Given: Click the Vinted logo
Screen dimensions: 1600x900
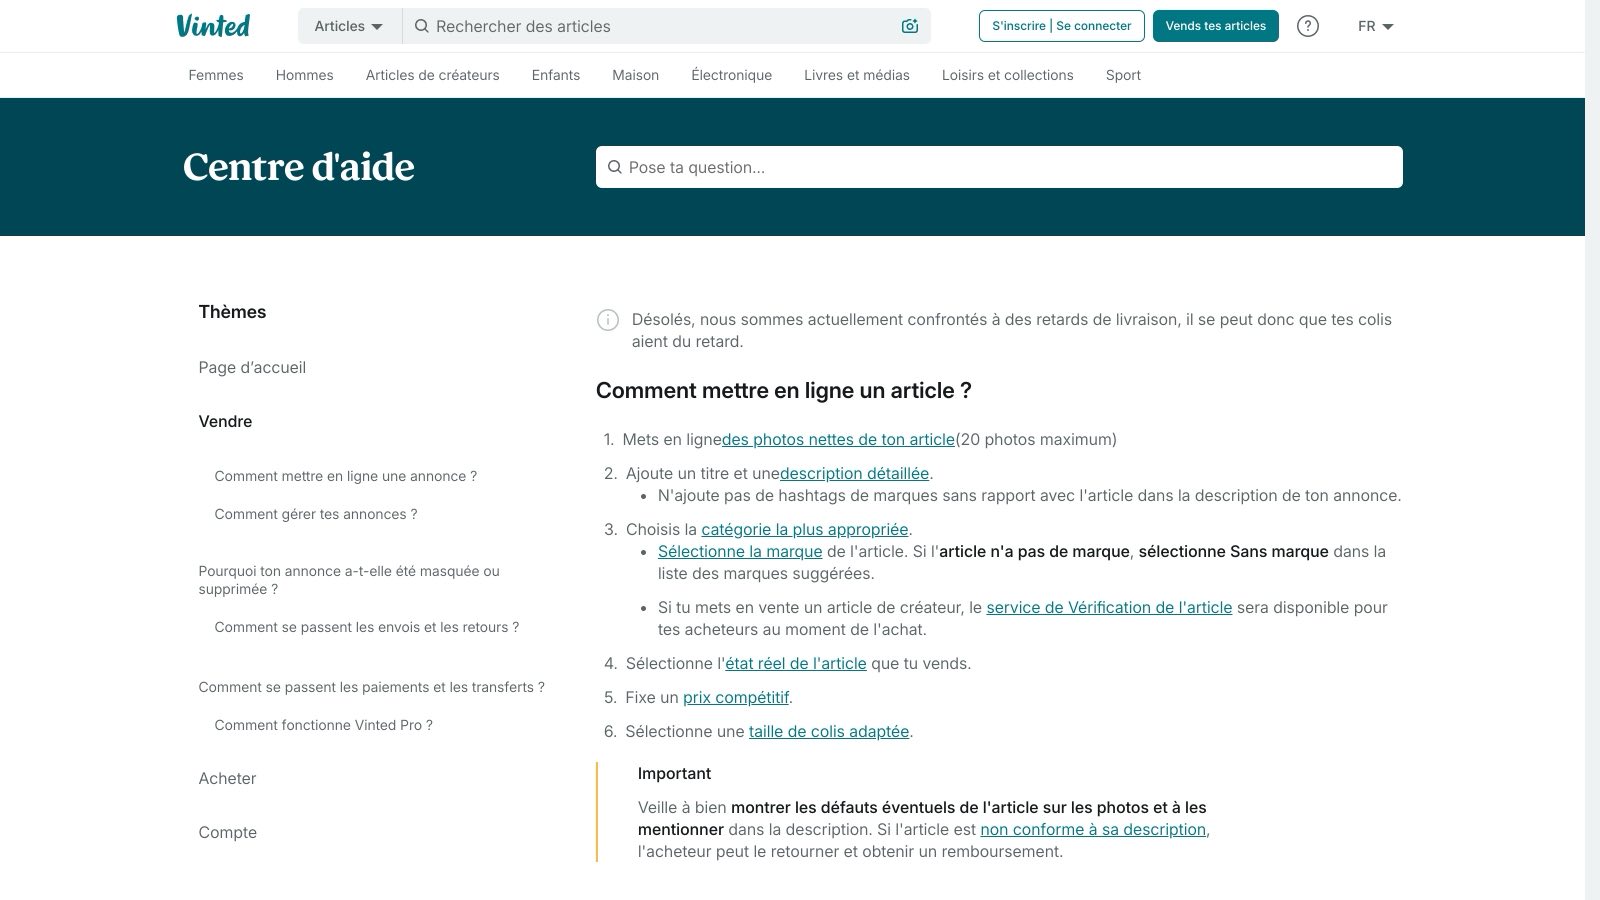Looking at the screenshot, I should pyautogui.click(x=213, y=26).
